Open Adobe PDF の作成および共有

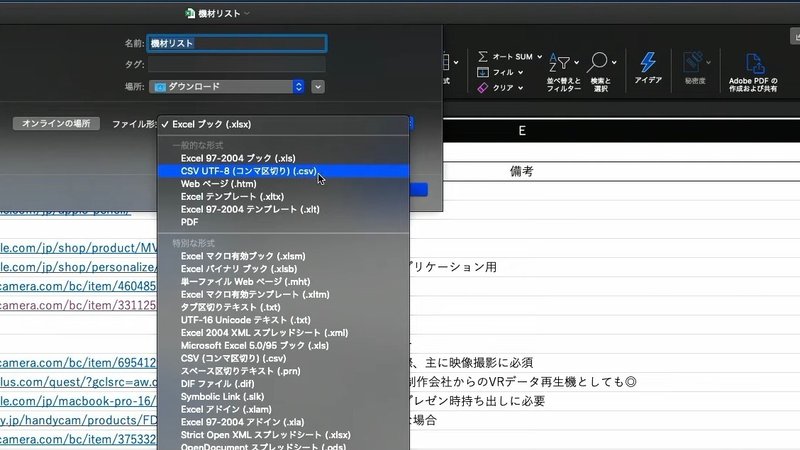click(753, 72)
